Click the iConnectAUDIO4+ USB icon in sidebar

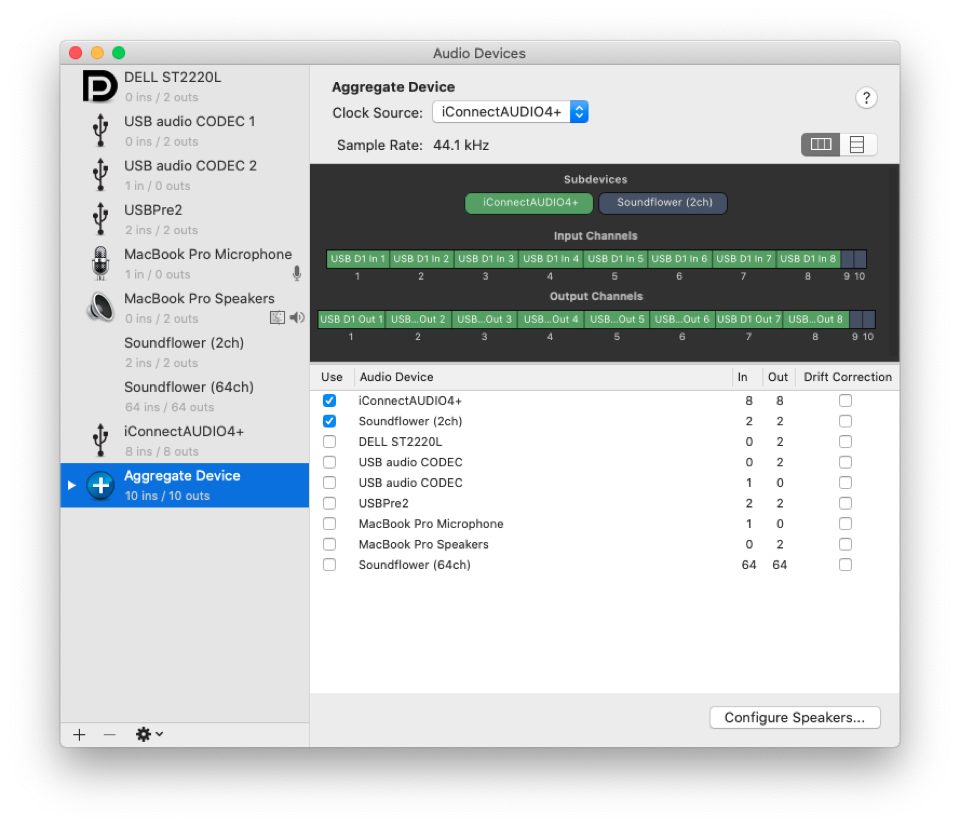tap(100, 440)
